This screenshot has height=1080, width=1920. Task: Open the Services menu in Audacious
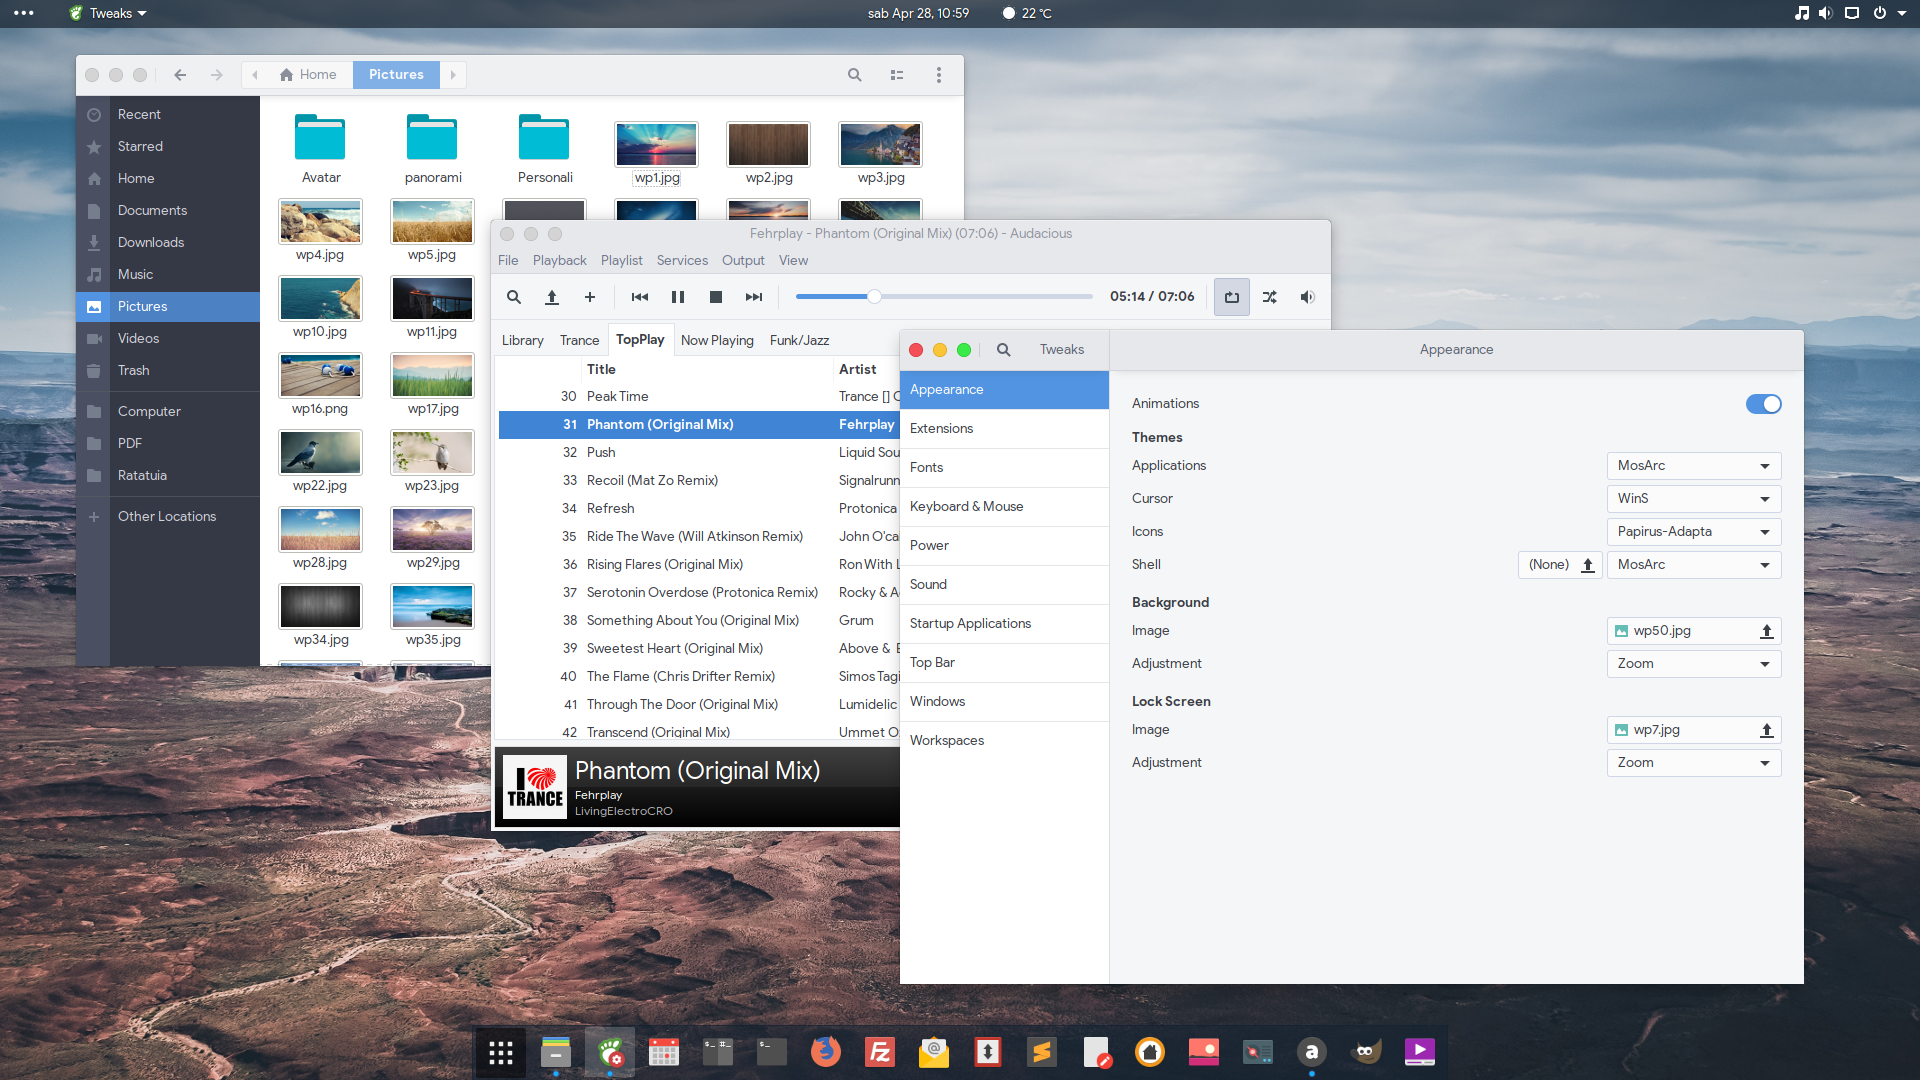click(682, 260)
